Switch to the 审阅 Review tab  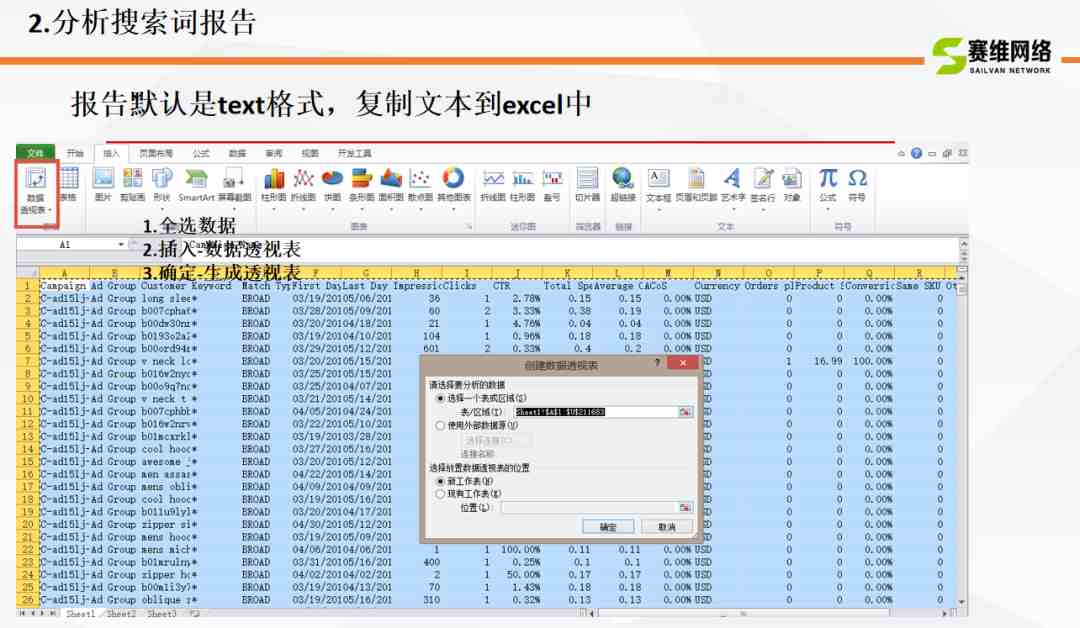coord(274,153)
